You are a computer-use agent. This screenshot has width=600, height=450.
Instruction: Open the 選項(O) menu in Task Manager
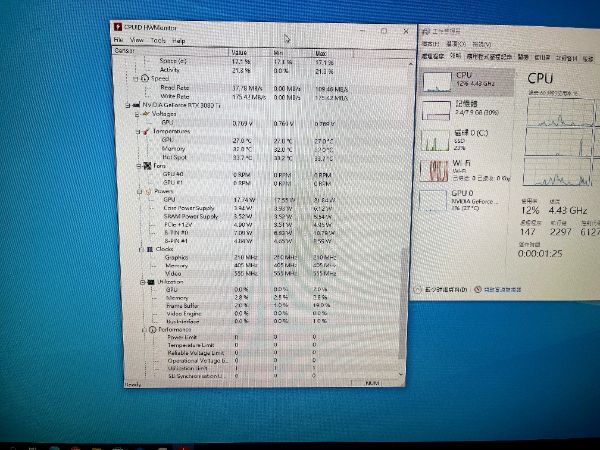[456, 44]
